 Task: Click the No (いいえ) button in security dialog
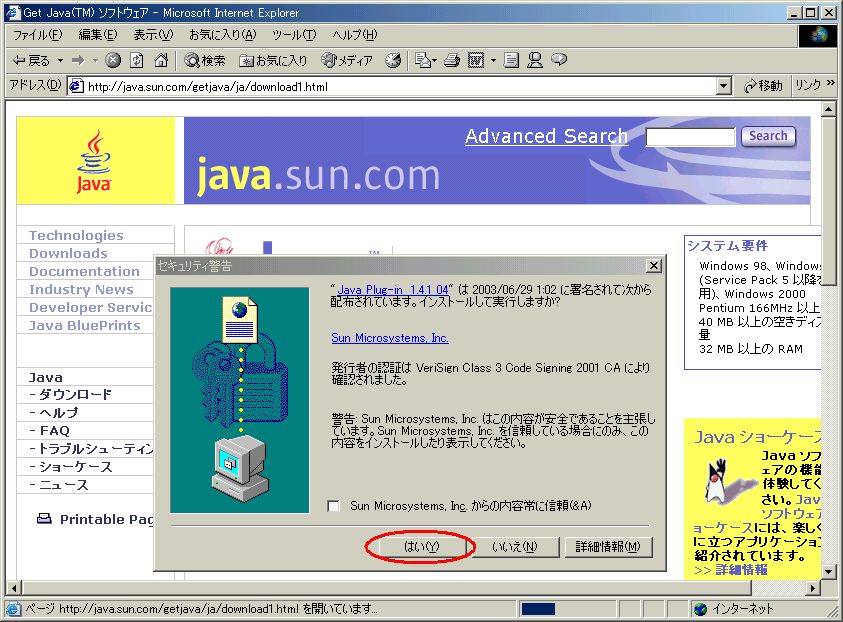[515, 547]
